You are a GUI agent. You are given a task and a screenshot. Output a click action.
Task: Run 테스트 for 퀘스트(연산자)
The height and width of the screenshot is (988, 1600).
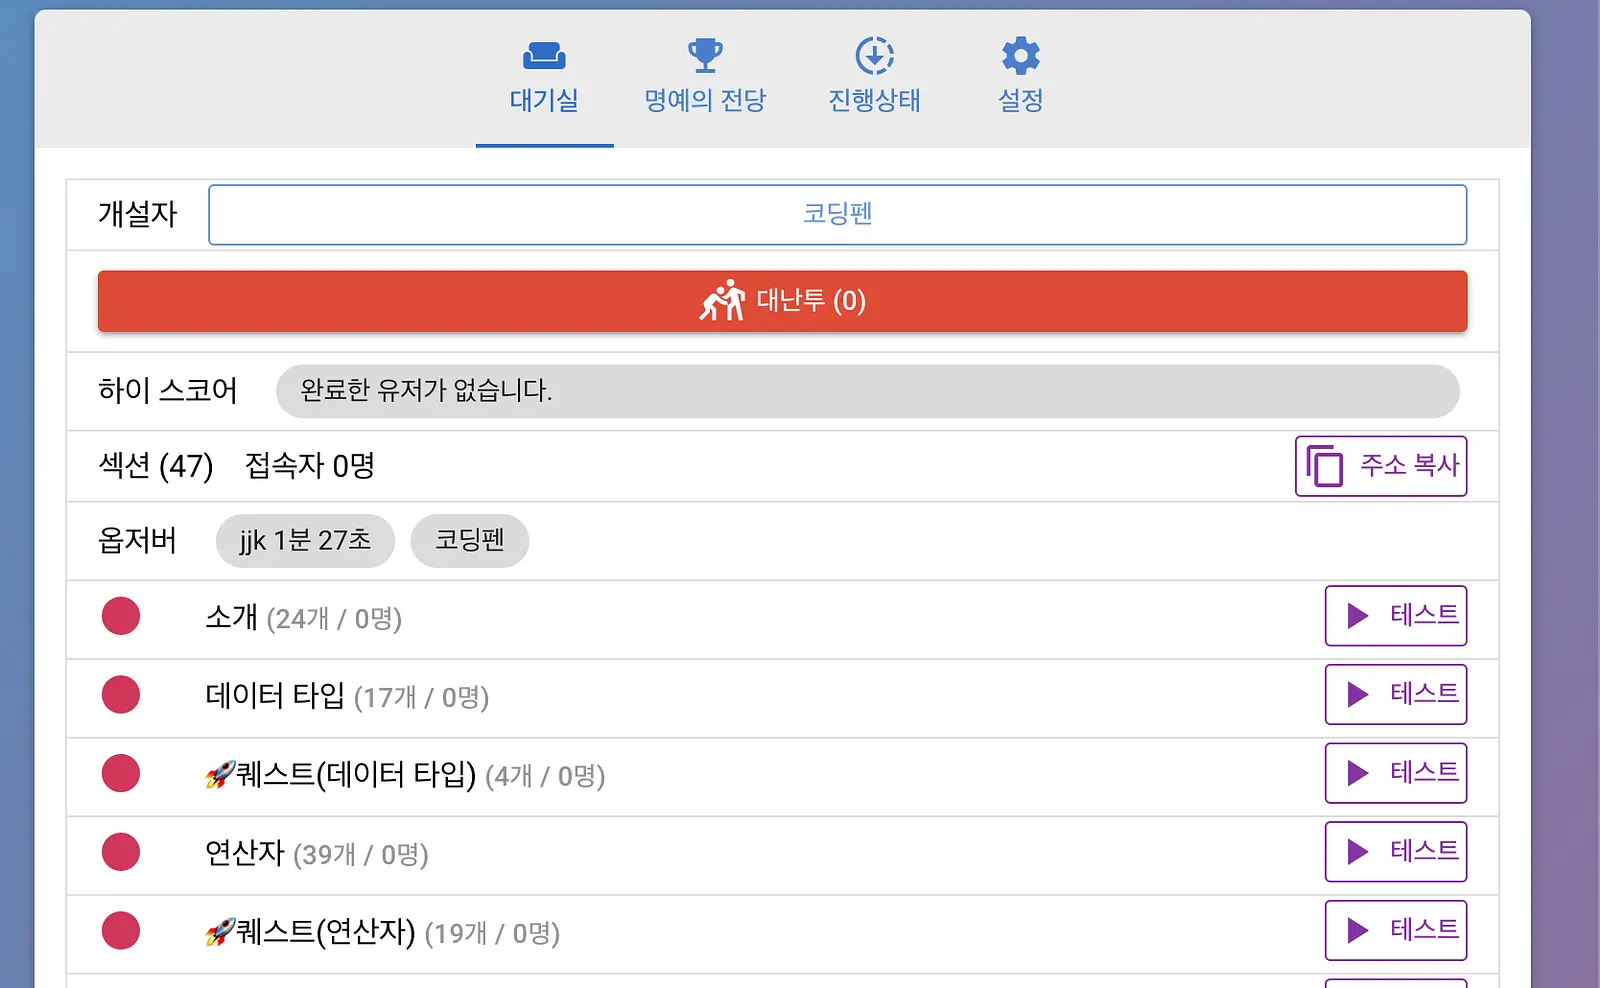point(1396,931)
